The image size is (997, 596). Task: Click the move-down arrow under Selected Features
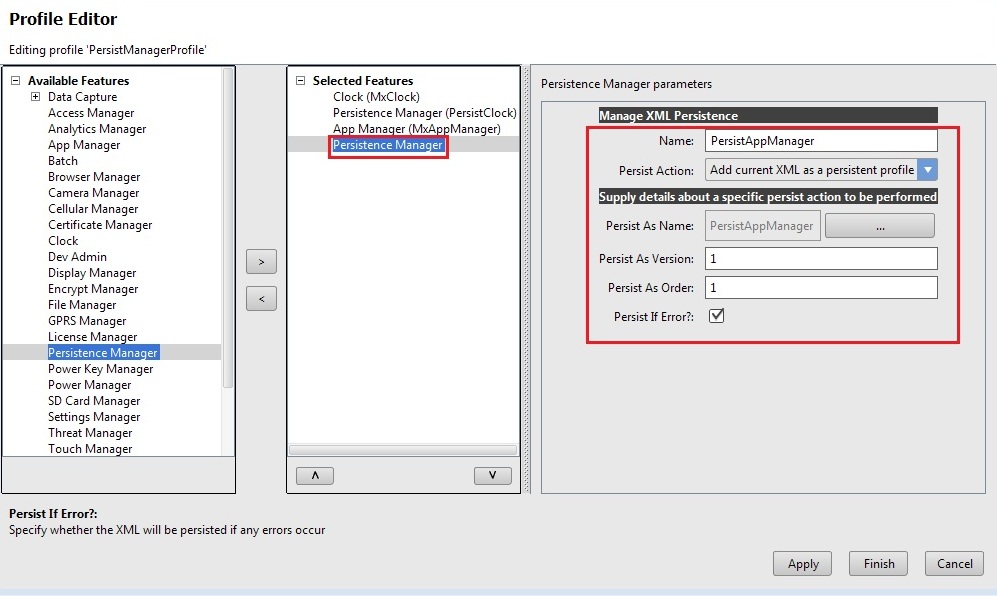click(x=492, y=476)
